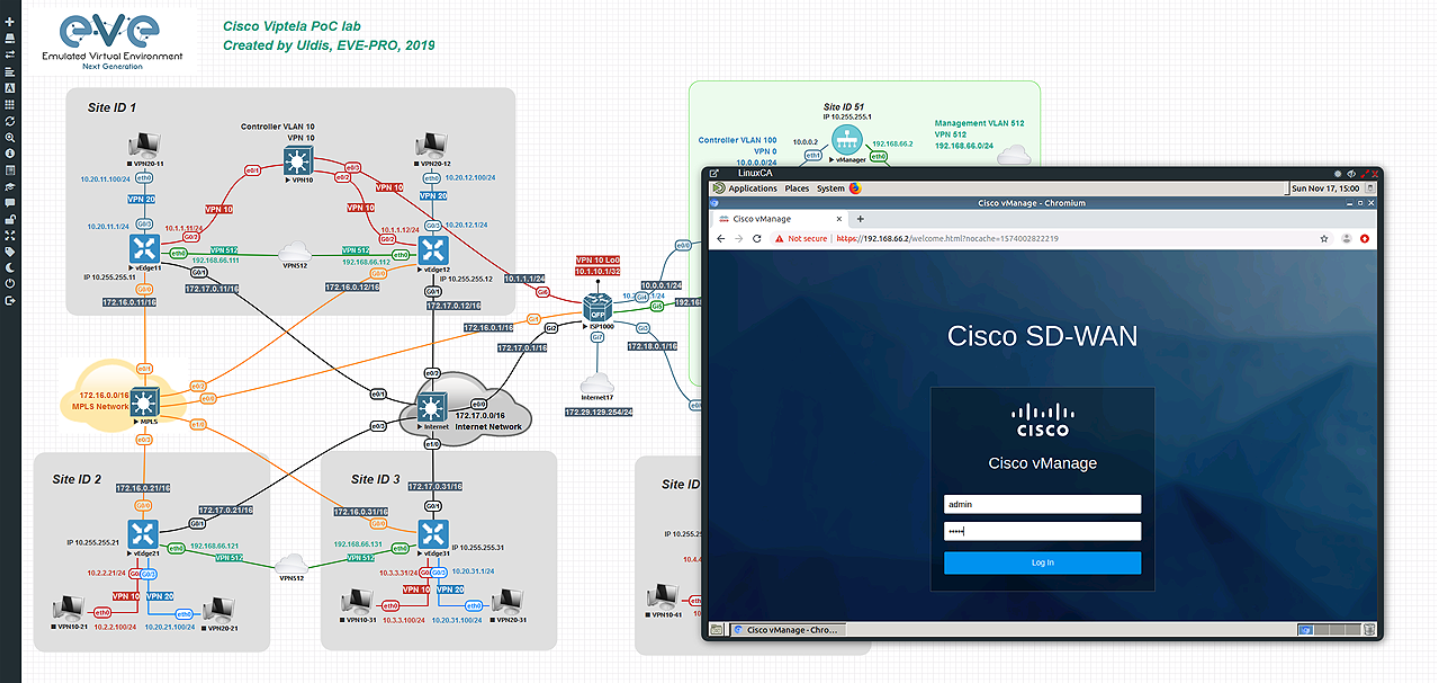Screen dimensions: 1437x683
Task: Click the zoom magnifier sidebar icon
Action: pos(10,137)
